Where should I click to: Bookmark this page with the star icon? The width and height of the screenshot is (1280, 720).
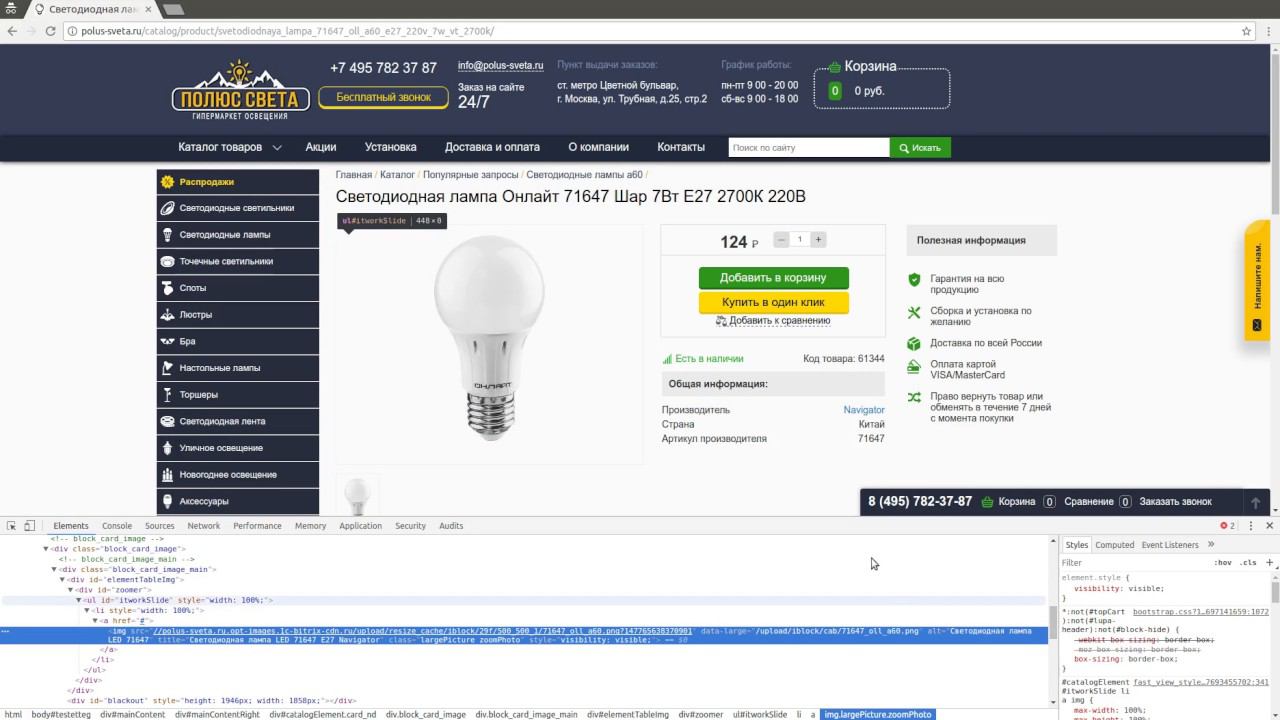pos(1246,31)
